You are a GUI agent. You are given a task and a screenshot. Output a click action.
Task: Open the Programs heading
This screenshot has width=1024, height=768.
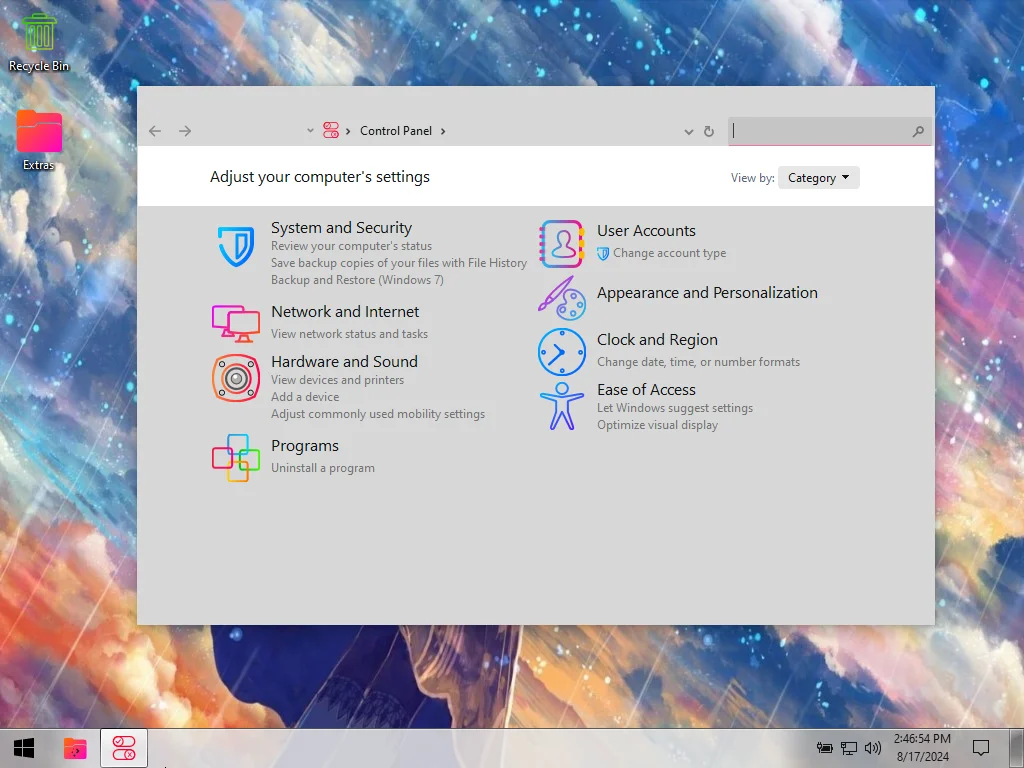(305, 446)
